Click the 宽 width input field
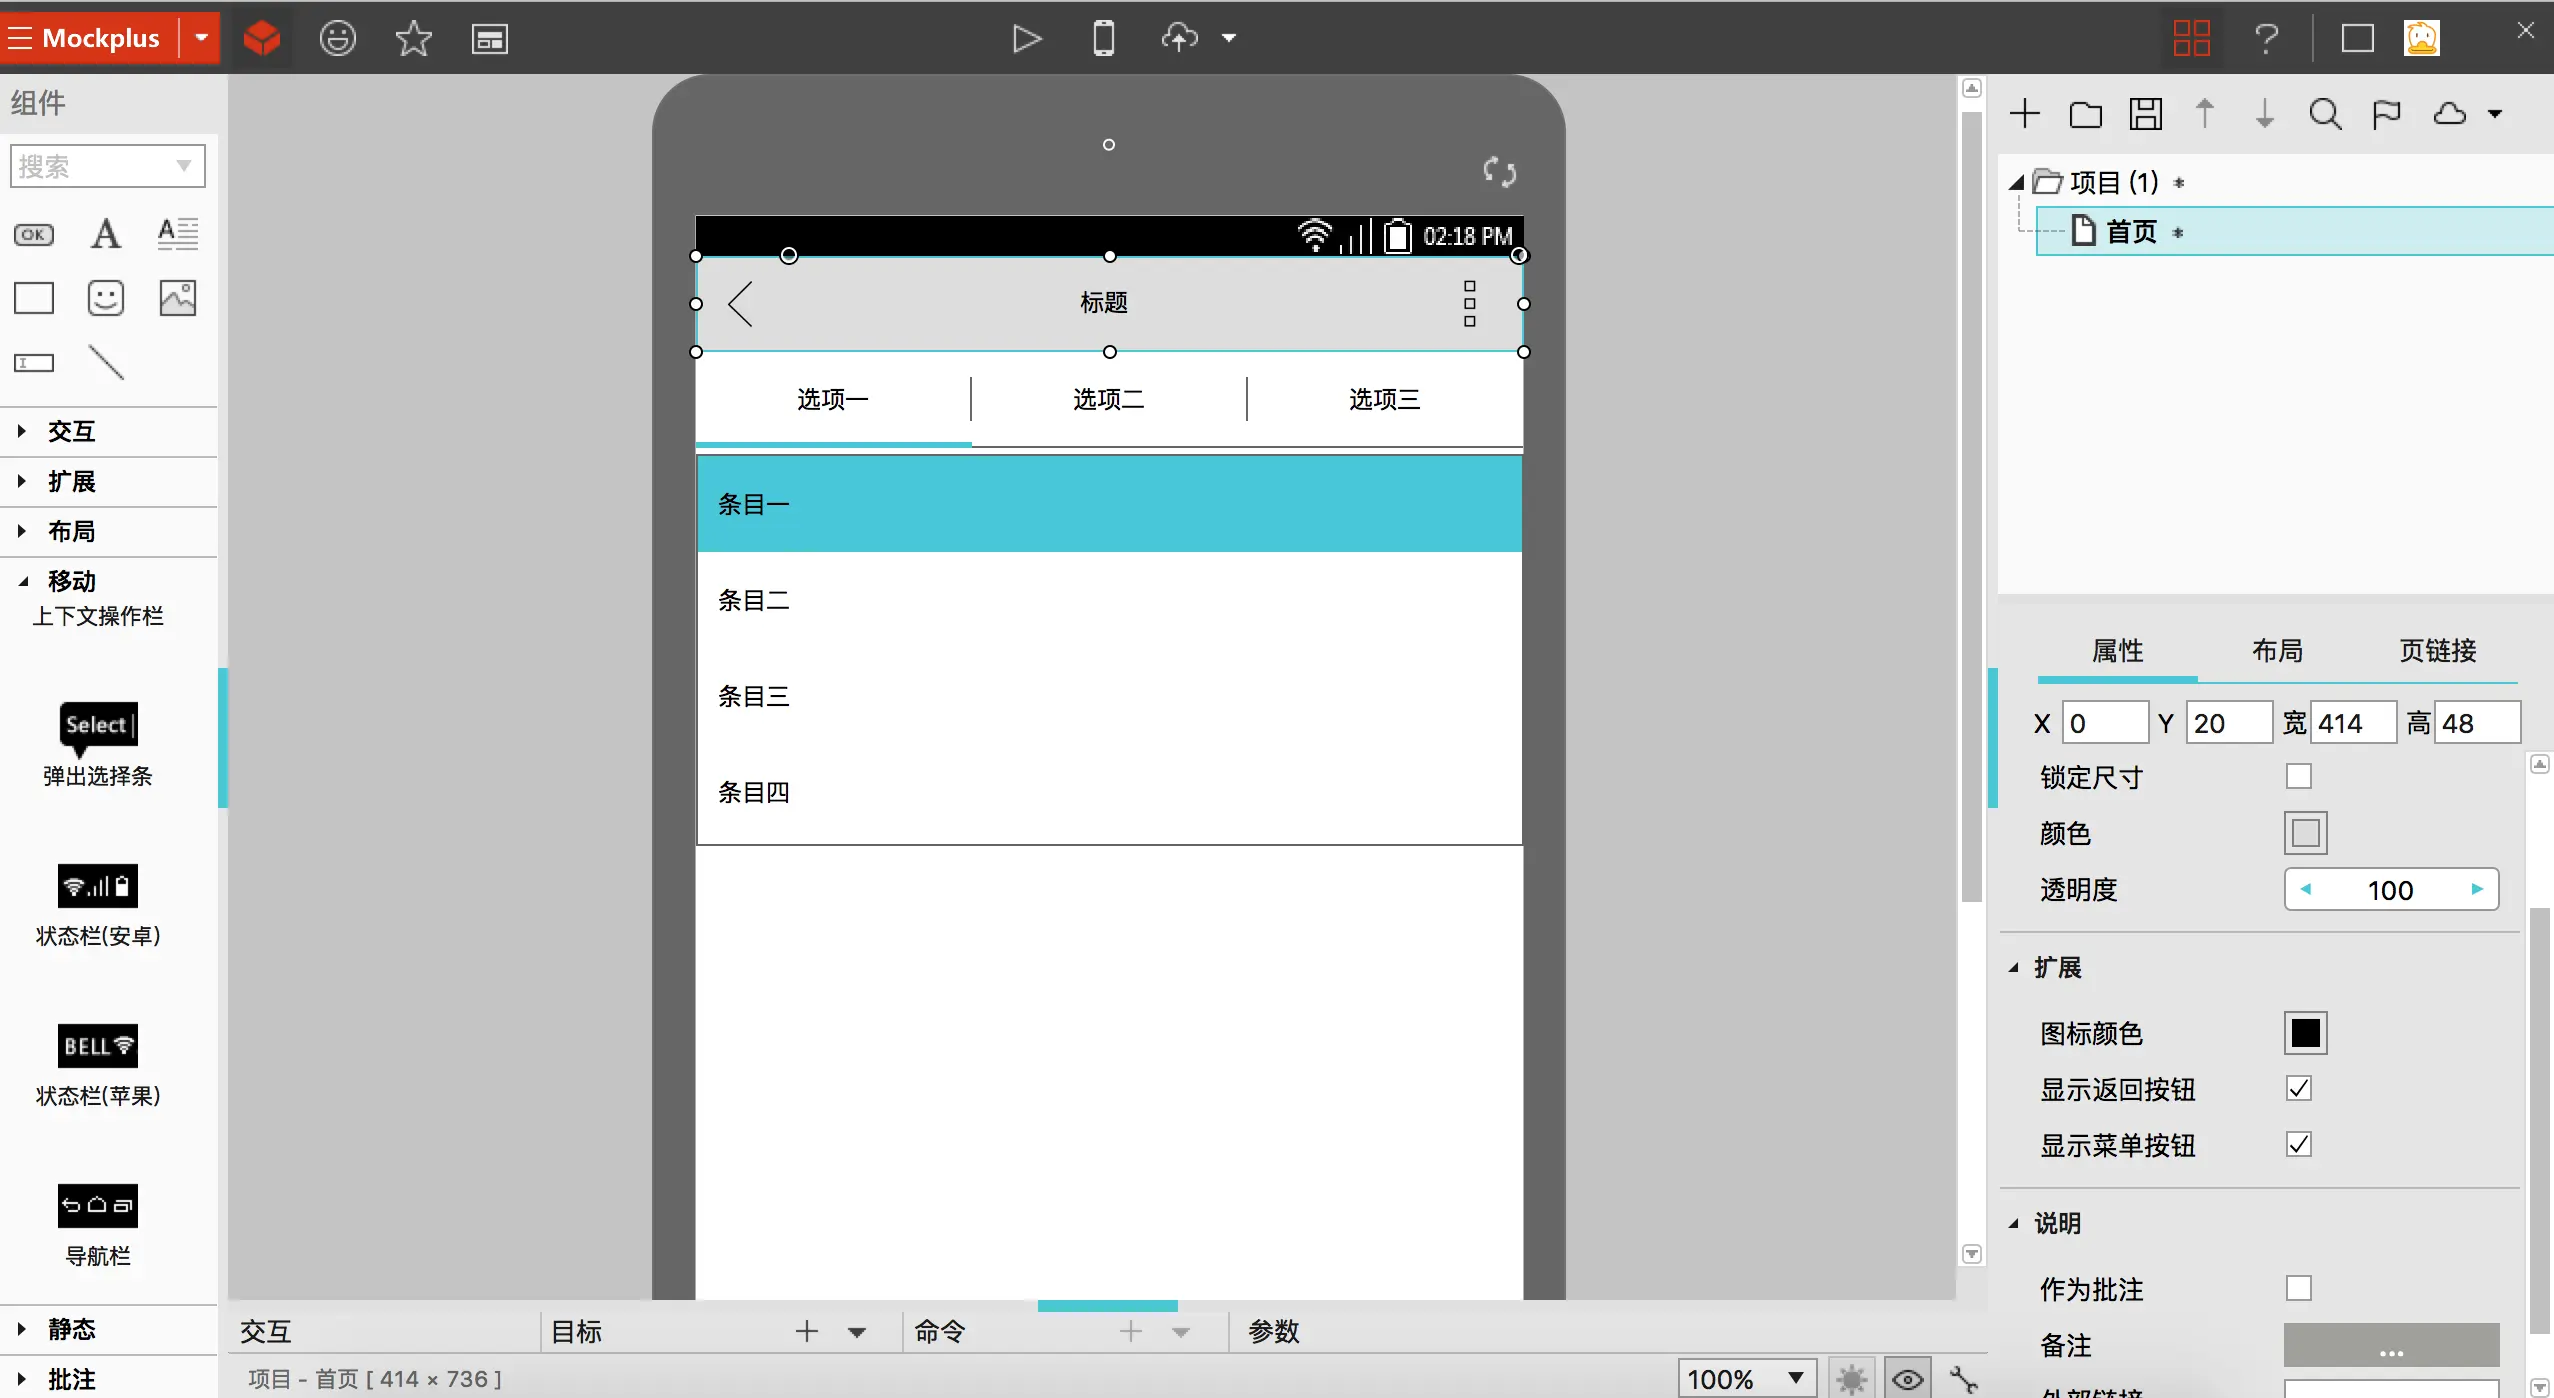The image size is (2554, 1398). [2353, 723]
